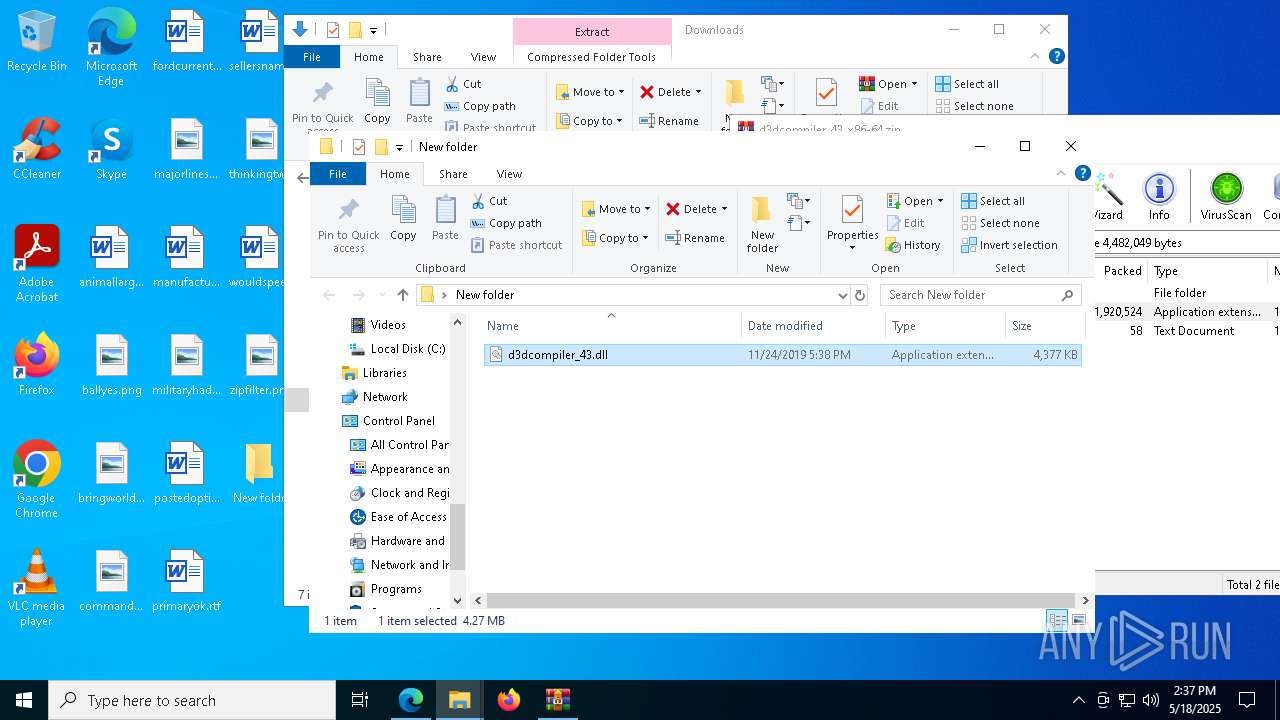
Task: Switch to Home tab in New folder window
Action: tap(394, 174)
